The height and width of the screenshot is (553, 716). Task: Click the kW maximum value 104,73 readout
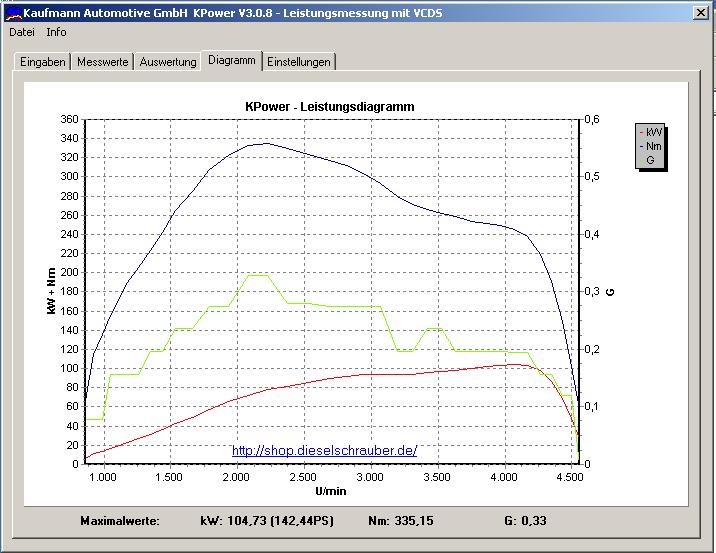pos(265,521)
